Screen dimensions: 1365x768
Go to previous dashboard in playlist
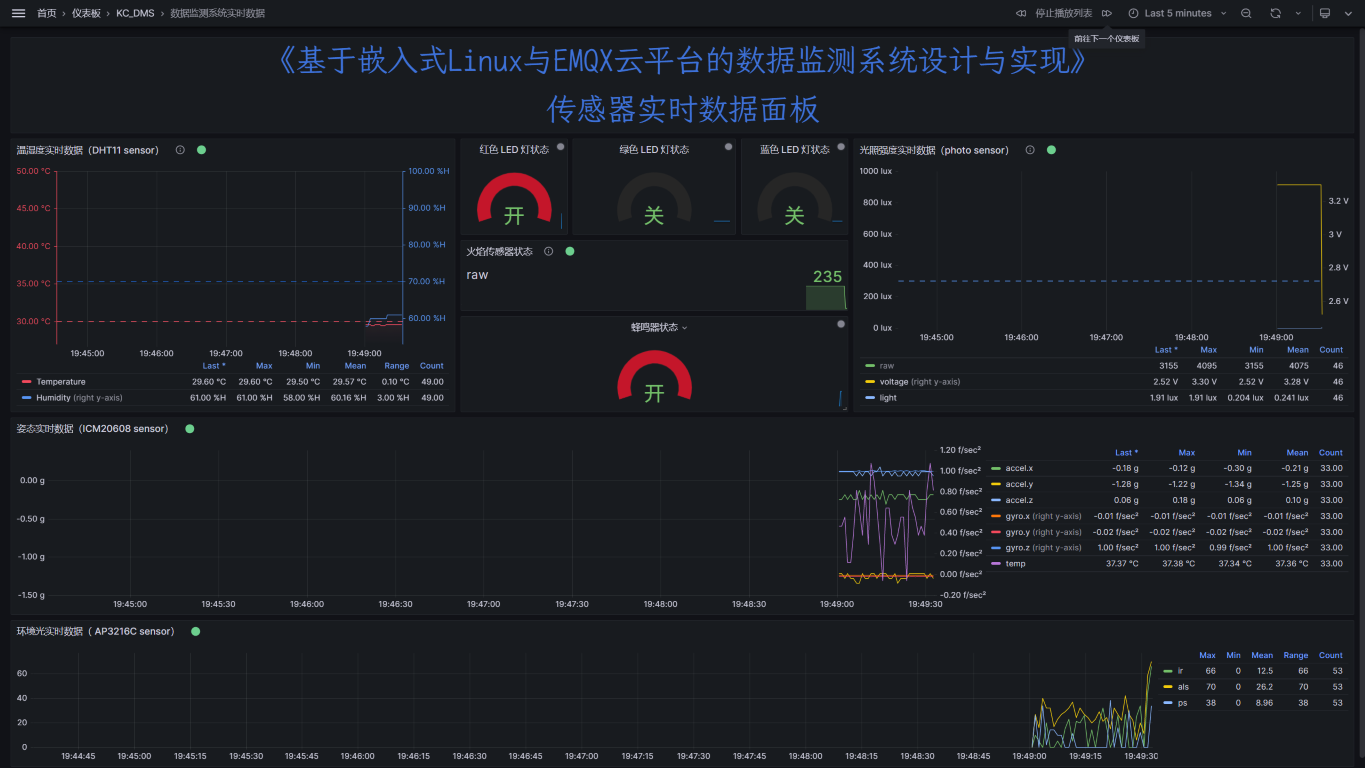point(1020,13)
